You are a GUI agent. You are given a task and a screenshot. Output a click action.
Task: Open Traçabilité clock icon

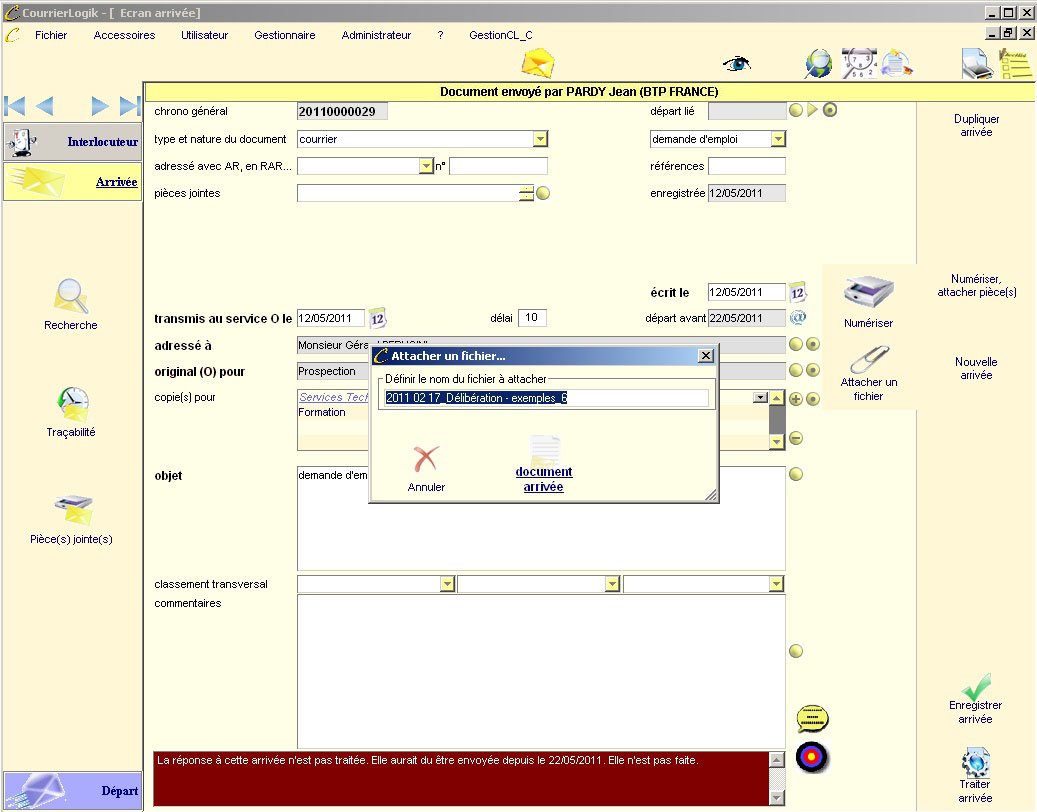pos(71,404)
